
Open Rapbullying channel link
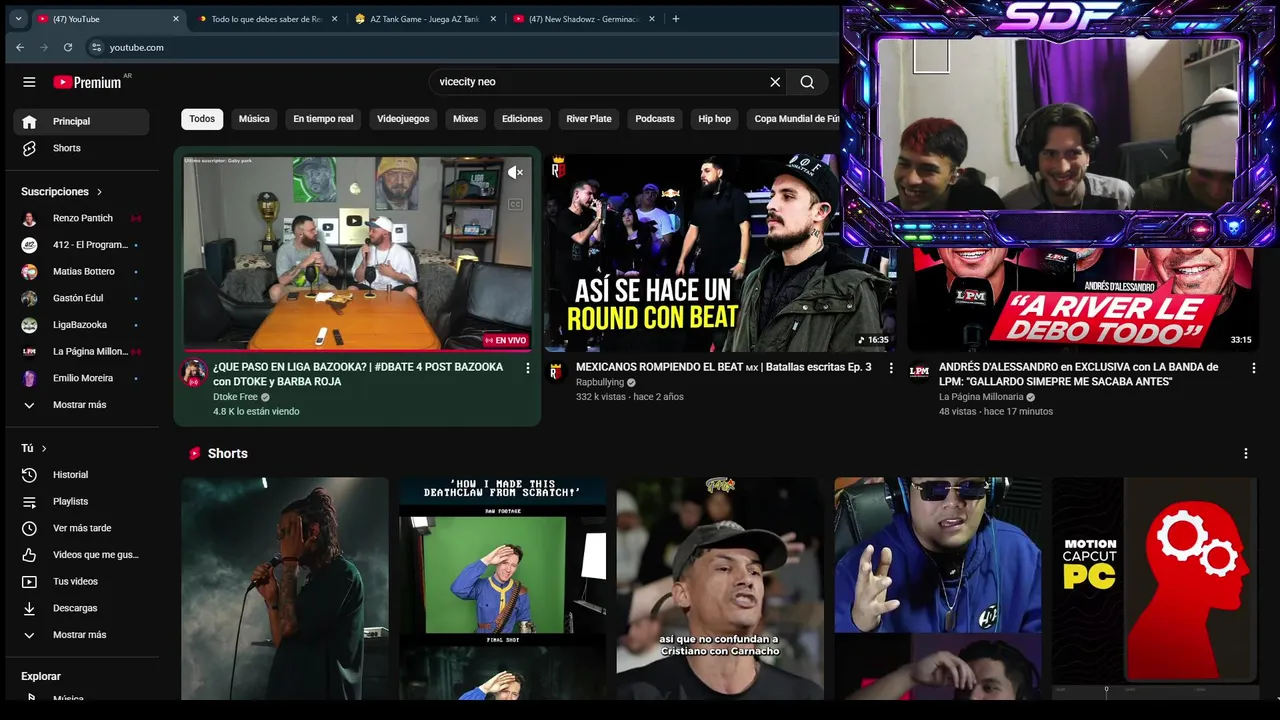(600, 382)
